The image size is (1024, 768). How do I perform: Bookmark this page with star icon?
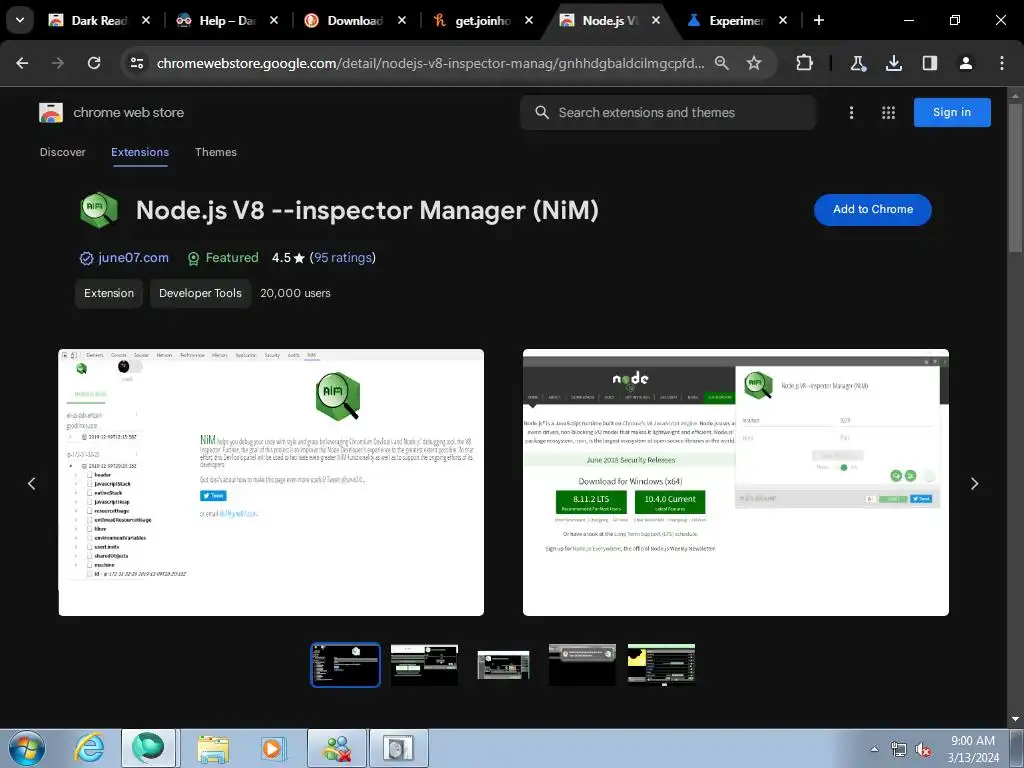[754, 63]
